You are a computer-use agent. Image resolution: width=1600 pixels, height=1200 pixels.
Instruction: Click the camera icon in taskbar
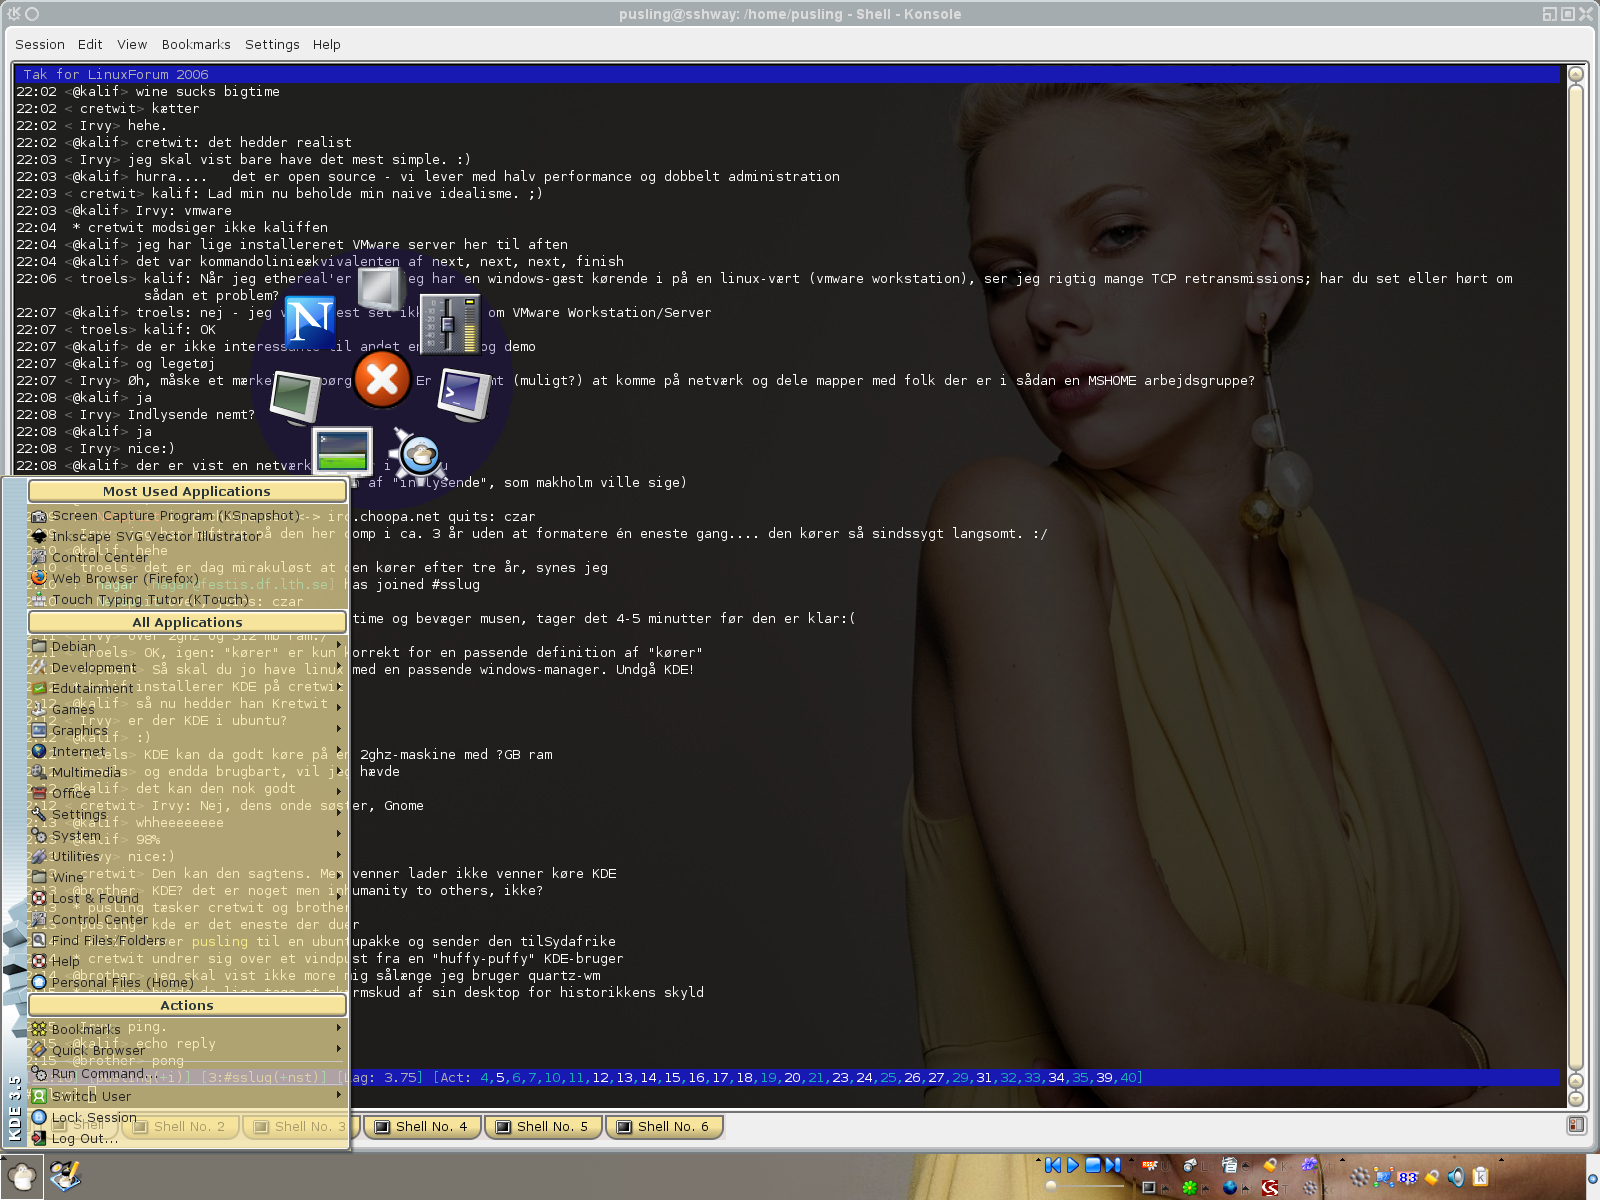[1190, 1165]
